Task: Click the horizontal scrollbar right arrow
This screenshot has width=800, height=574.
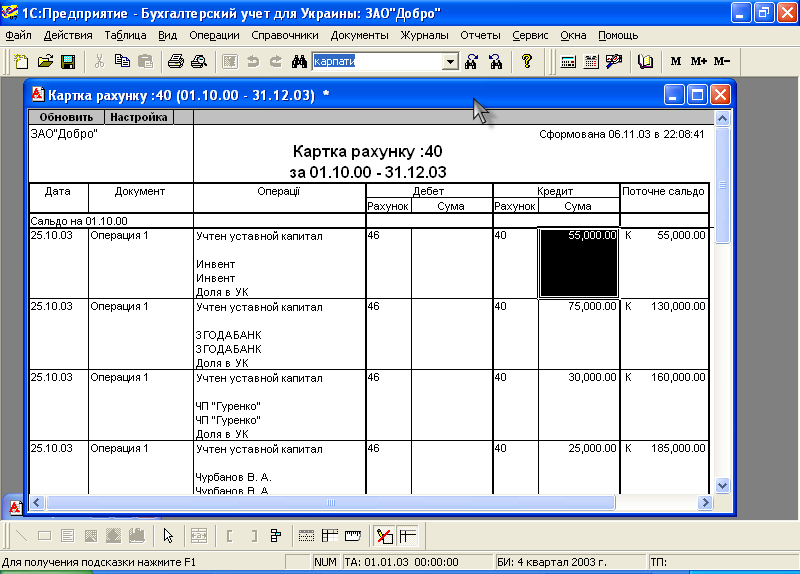Action: click(705, 503)
